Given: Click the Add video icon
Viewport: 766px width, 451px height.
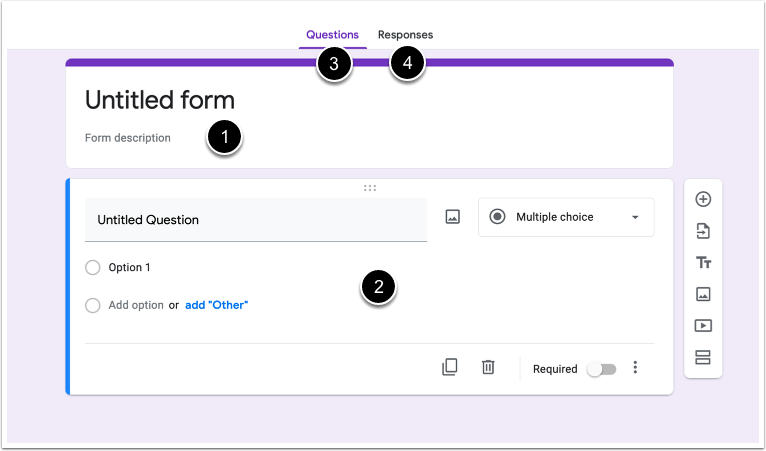Looking at the screenshot, I should point(703,325).
